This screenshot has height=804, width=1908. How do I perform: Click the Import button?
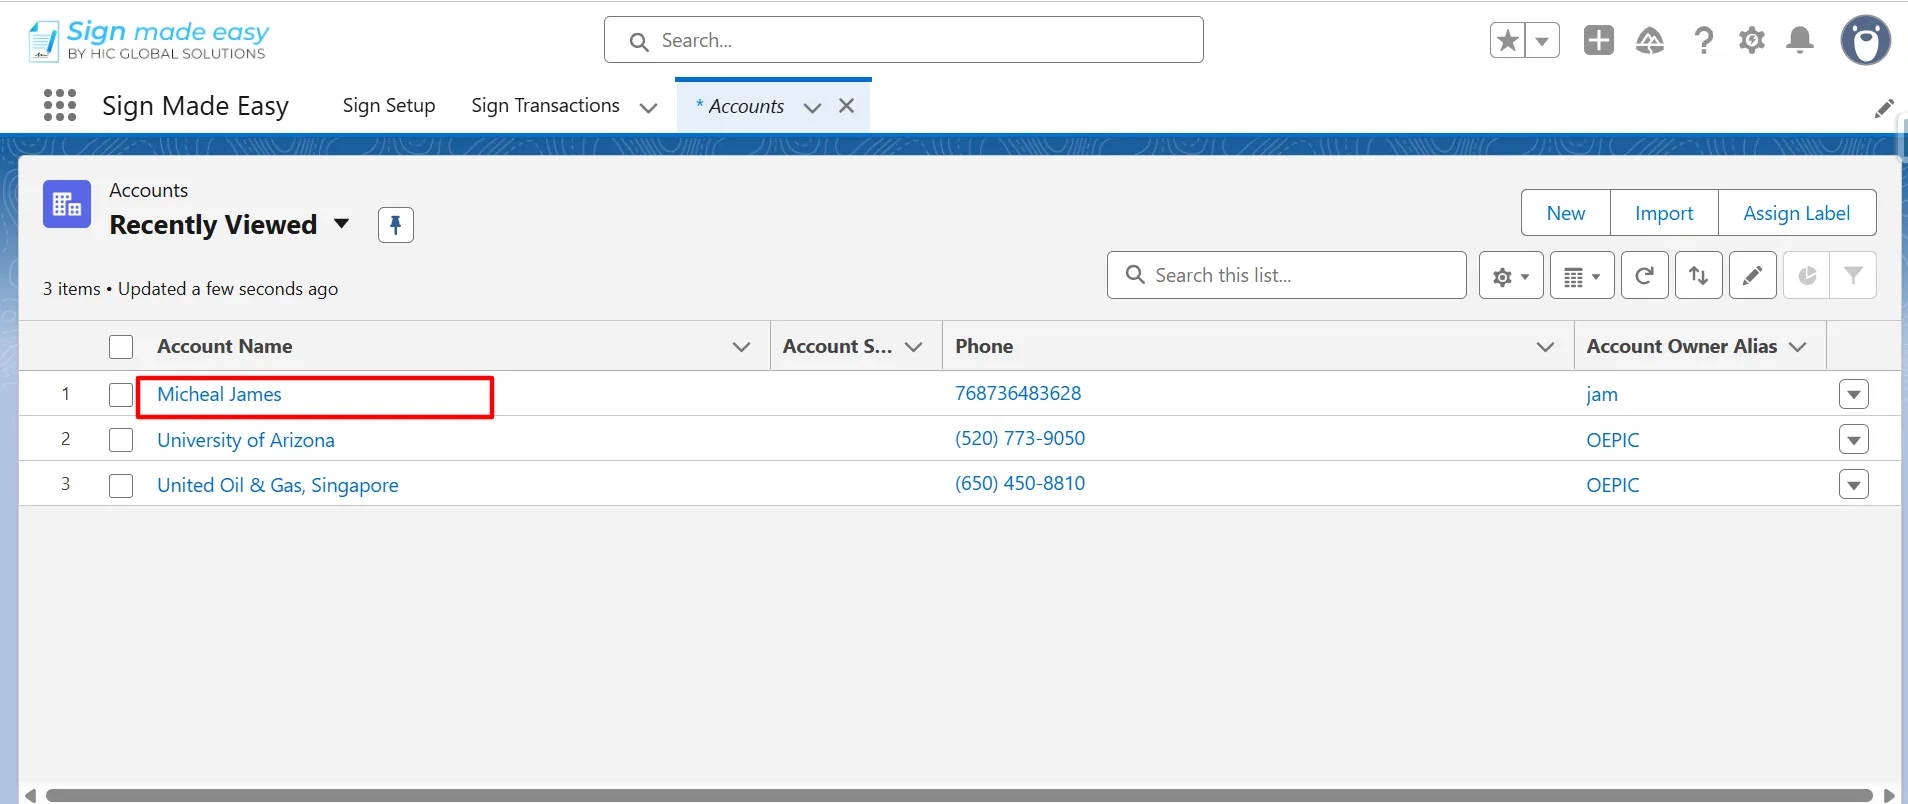click(x=1664, y=213)
